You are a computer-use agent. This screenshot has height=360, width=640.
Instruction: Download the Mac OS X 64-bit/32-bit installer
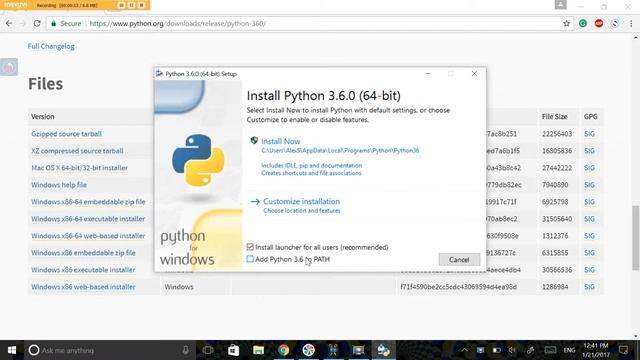(80, 168)
